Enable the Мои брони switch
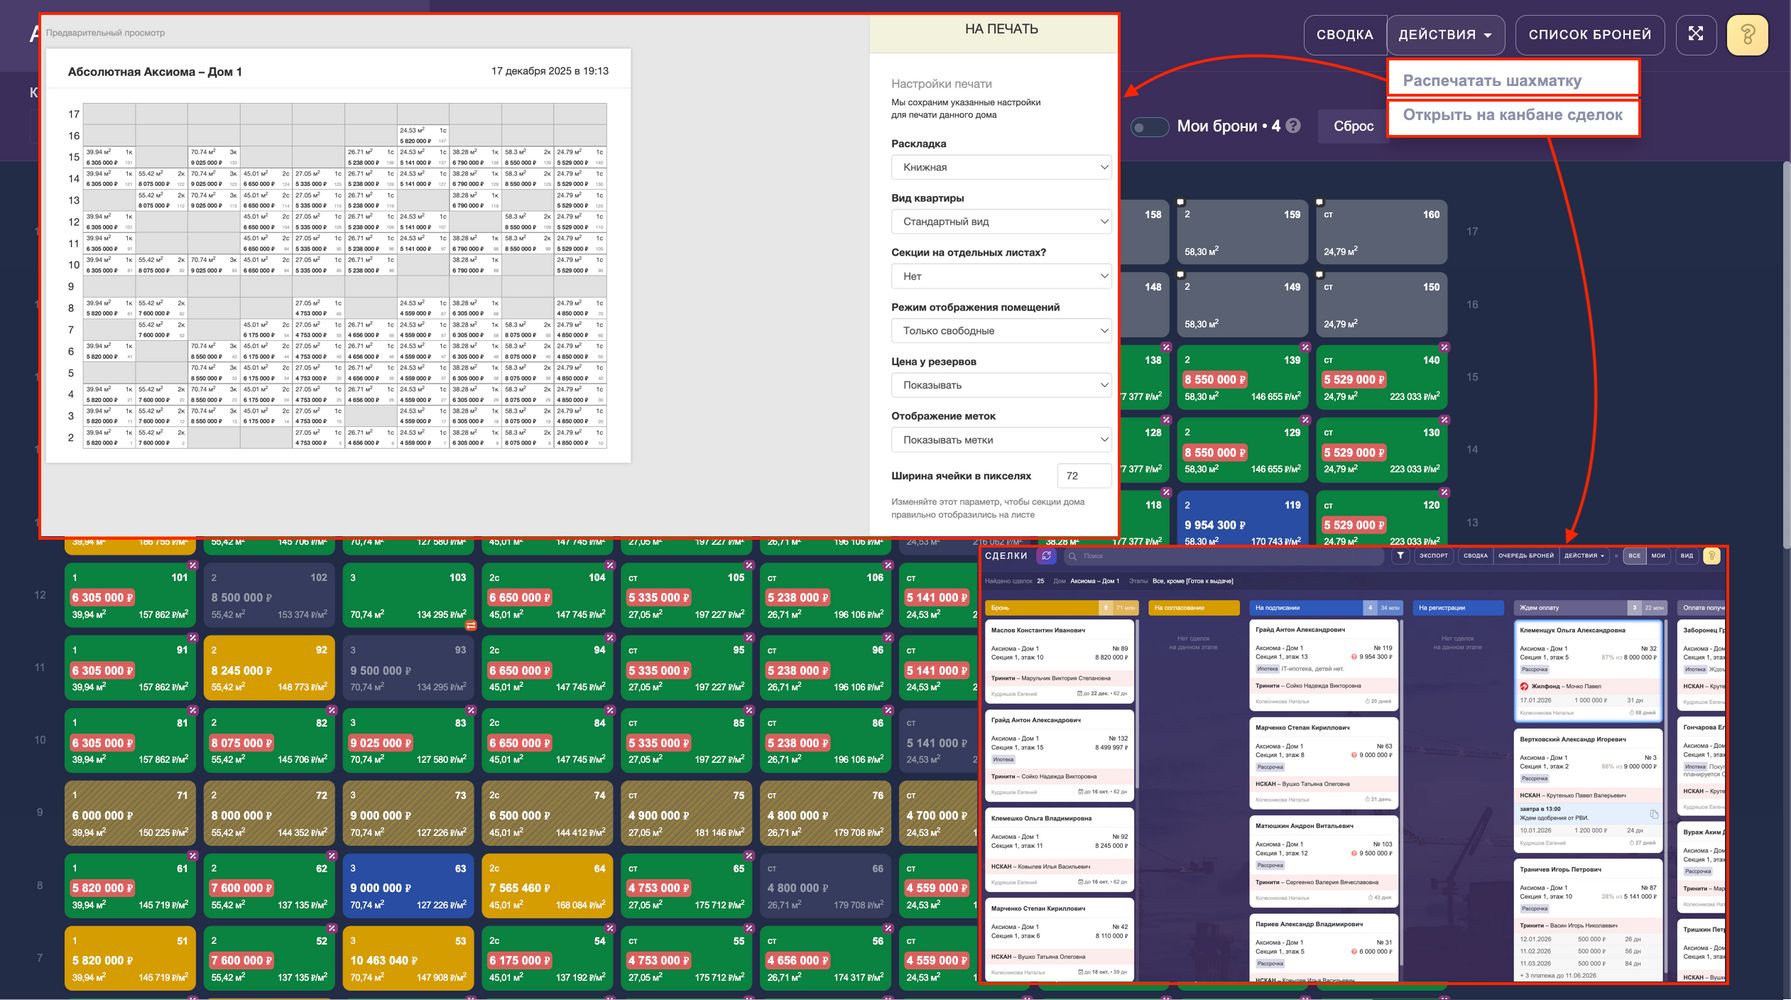Viewport: 1791px width, 1000px height. point(1149,127)
